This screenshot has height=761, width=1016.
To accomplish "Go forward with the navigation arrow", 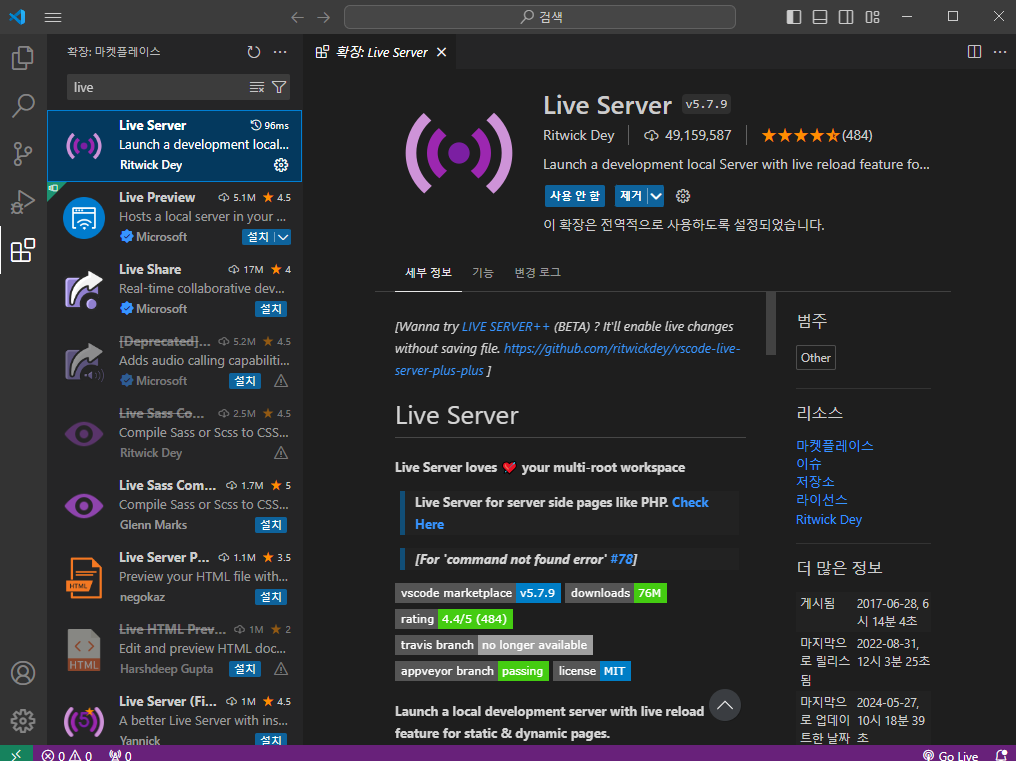I will (323, 17).
